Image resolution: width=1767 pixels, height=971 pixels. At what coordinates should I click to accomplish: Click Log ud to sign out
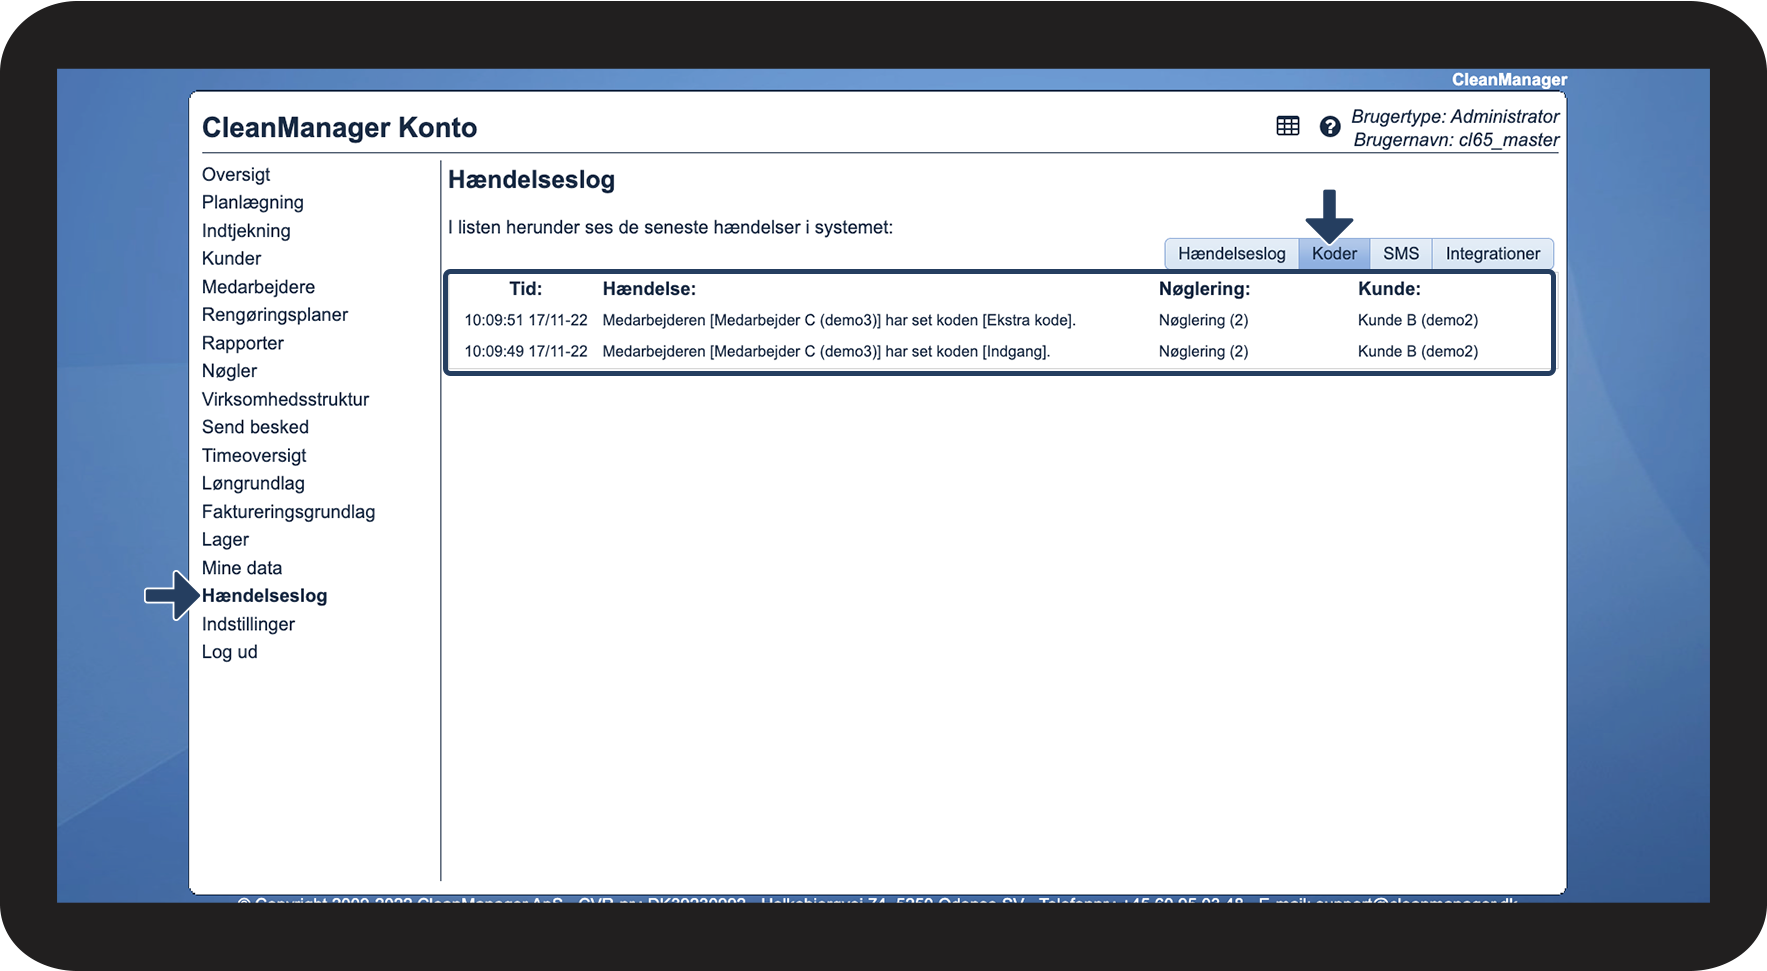(230, 652)
